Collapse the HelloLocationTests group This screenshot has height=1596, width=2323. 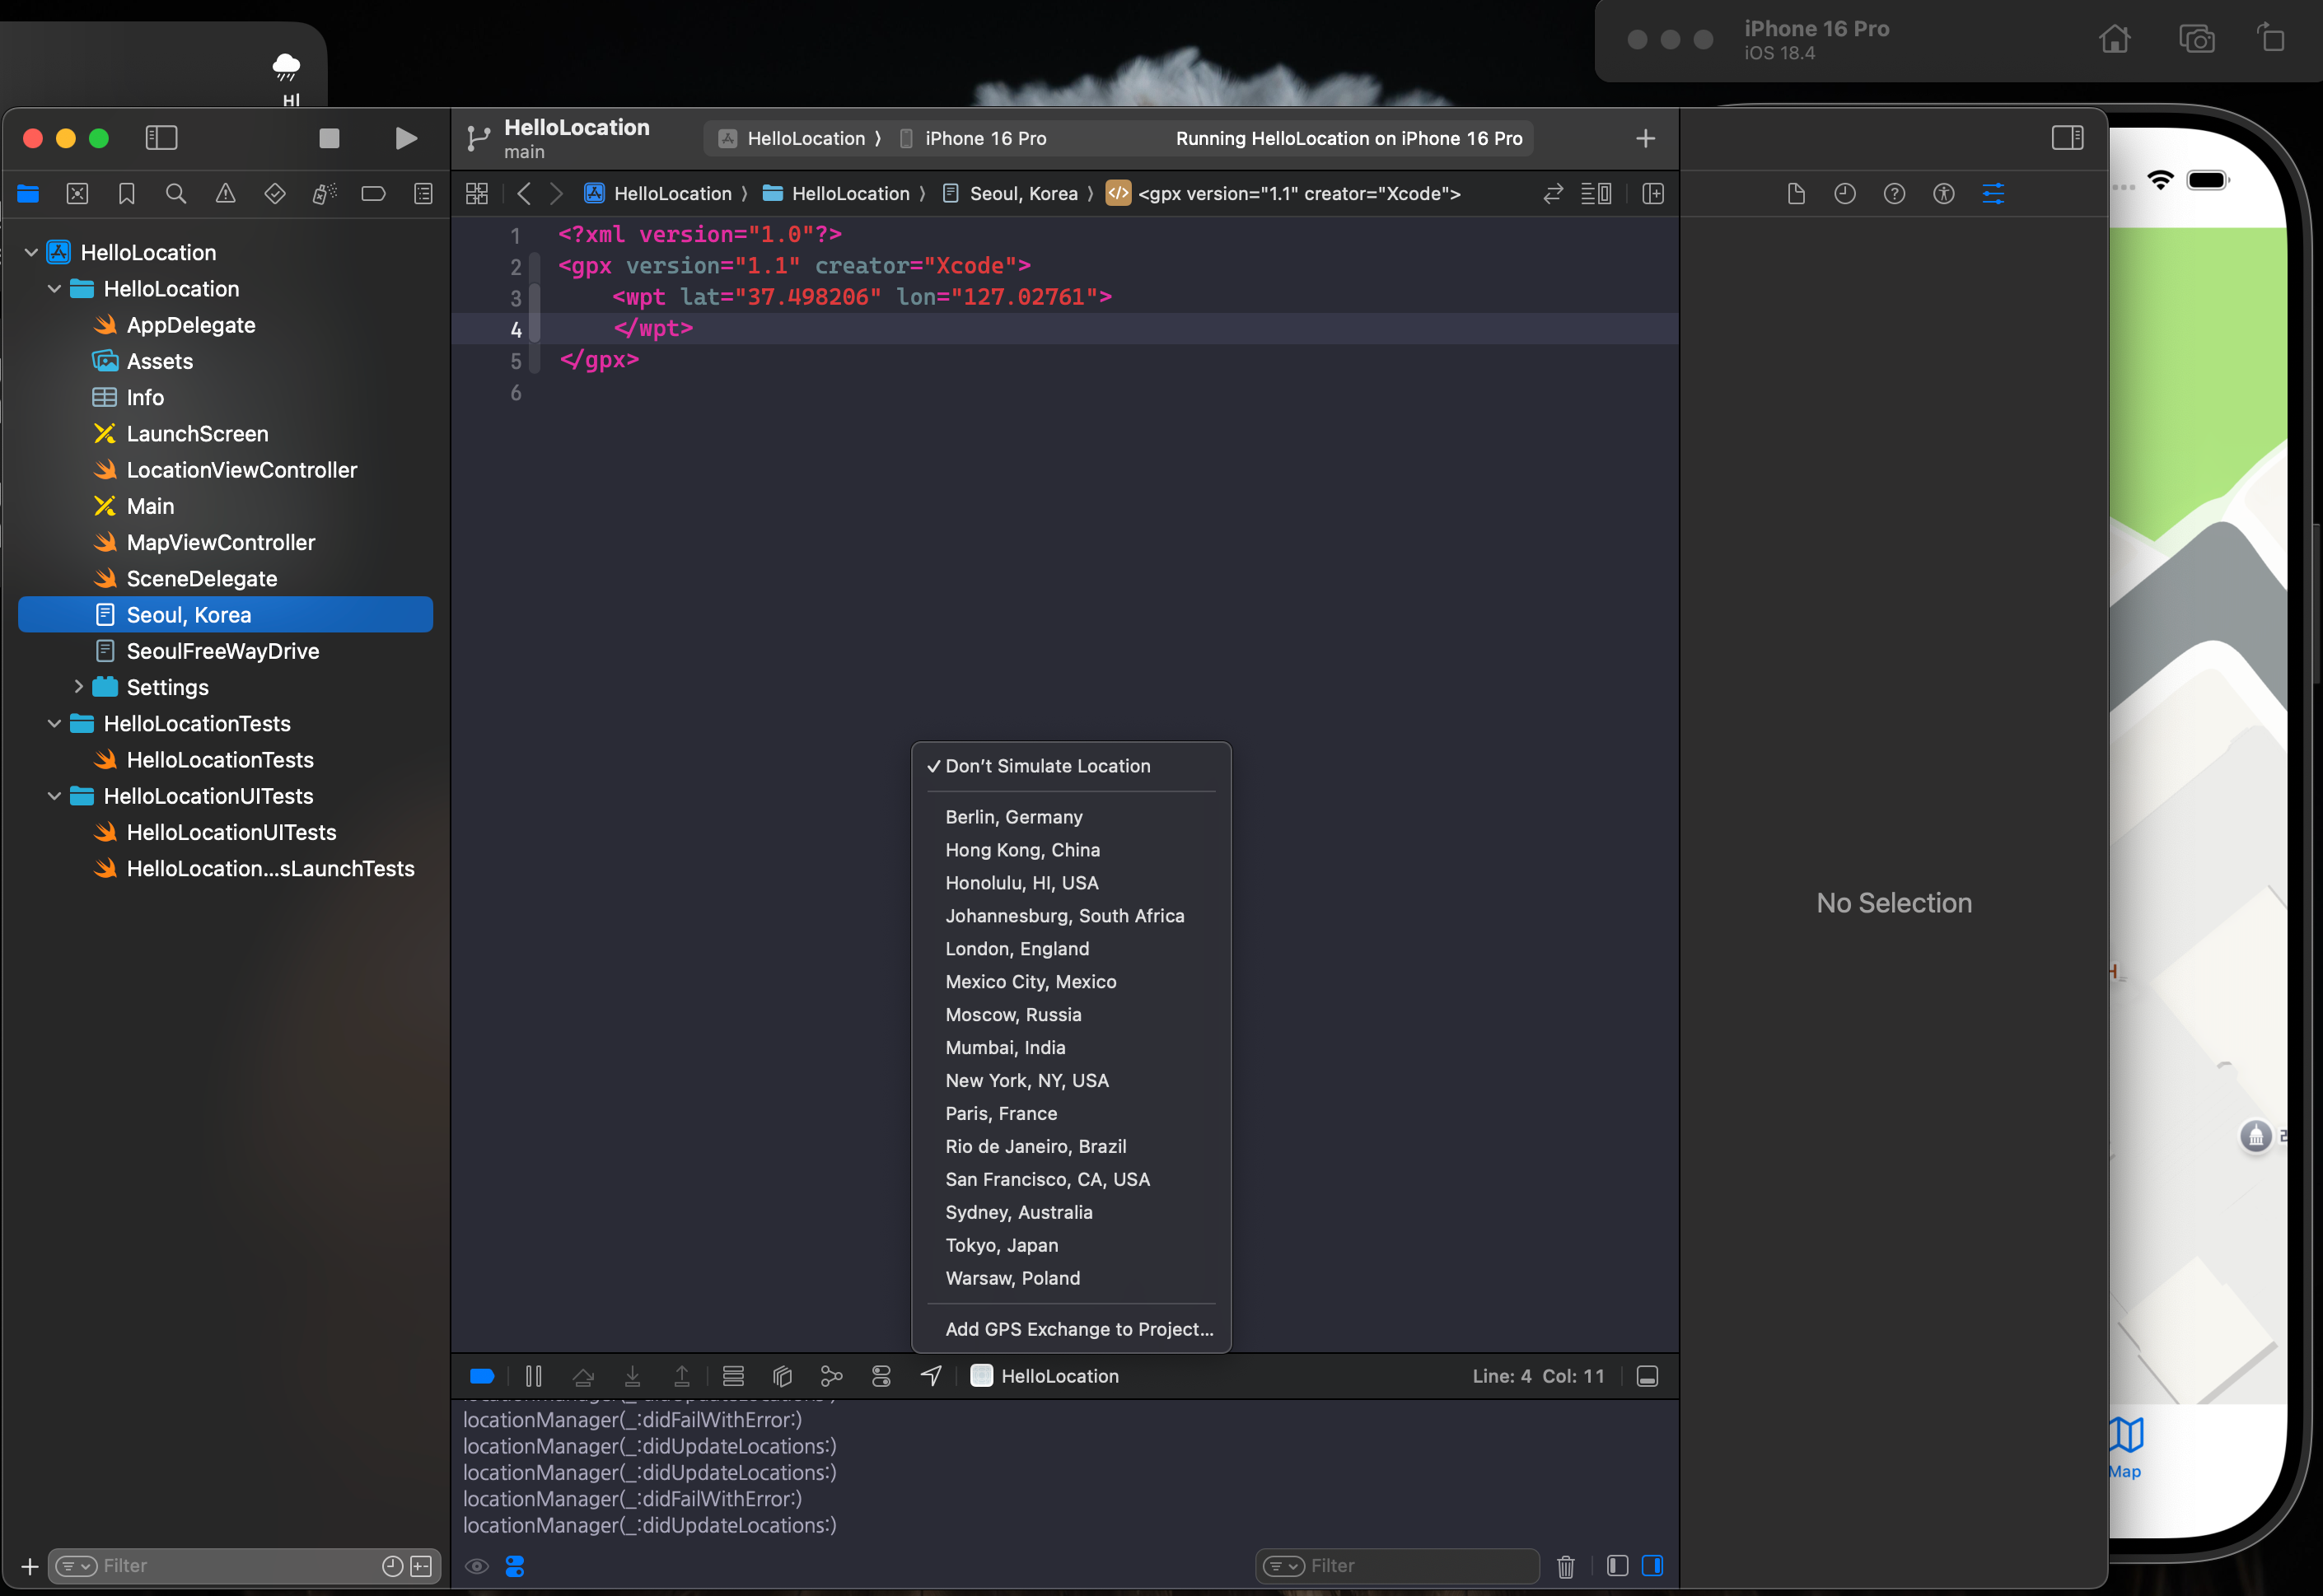[x=54, y=723]
